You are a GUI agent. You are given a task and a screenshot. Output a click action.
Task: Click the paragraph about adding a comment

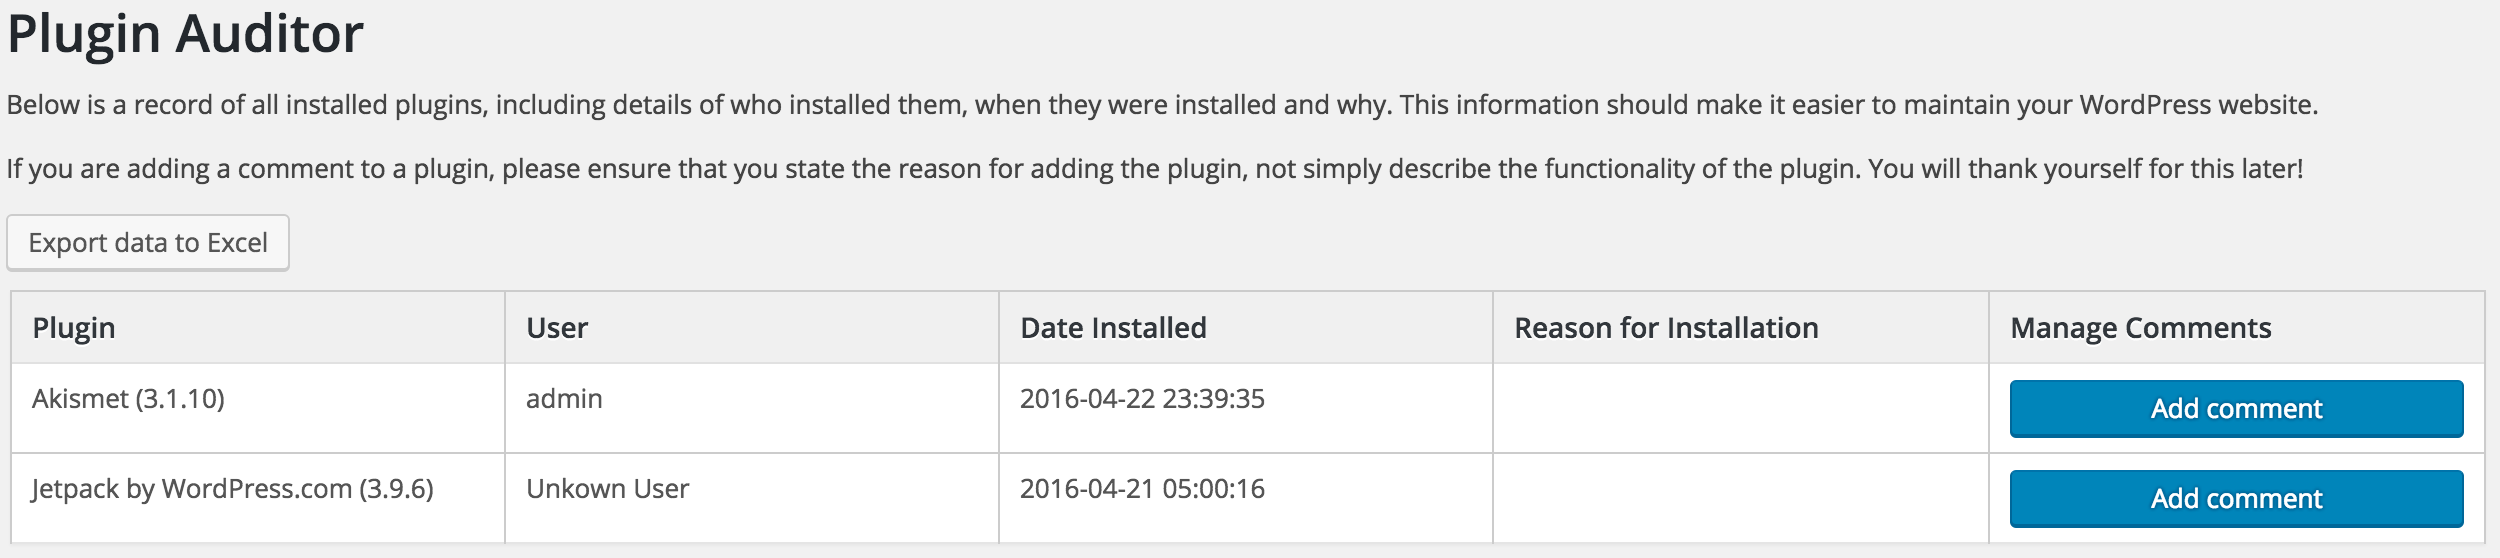(1155, 168)
